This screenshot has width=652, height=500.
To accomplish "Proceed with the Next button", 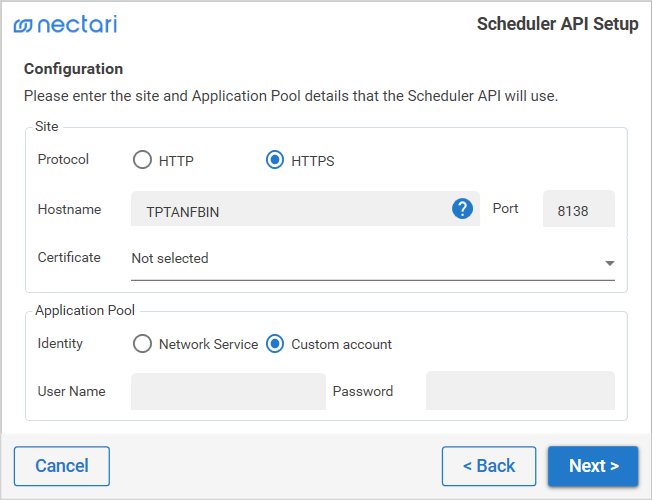I will point(593,466).
